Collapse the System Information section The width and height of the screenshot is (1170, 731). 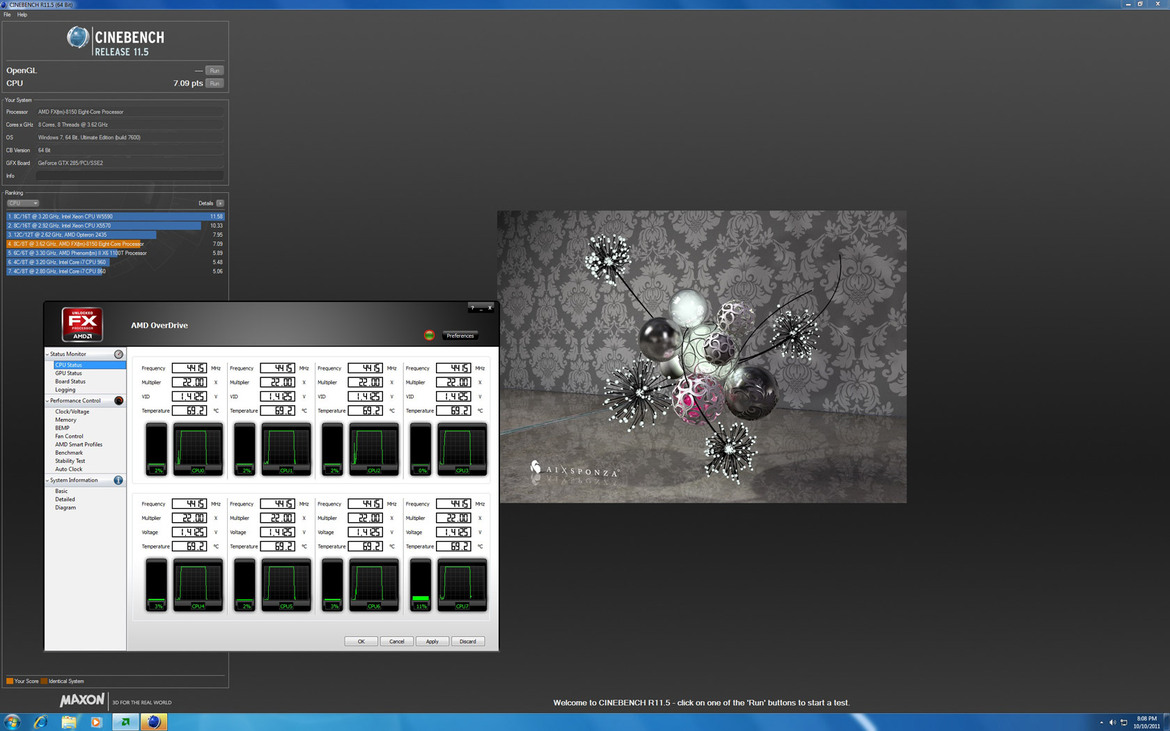tap(48, 480)
